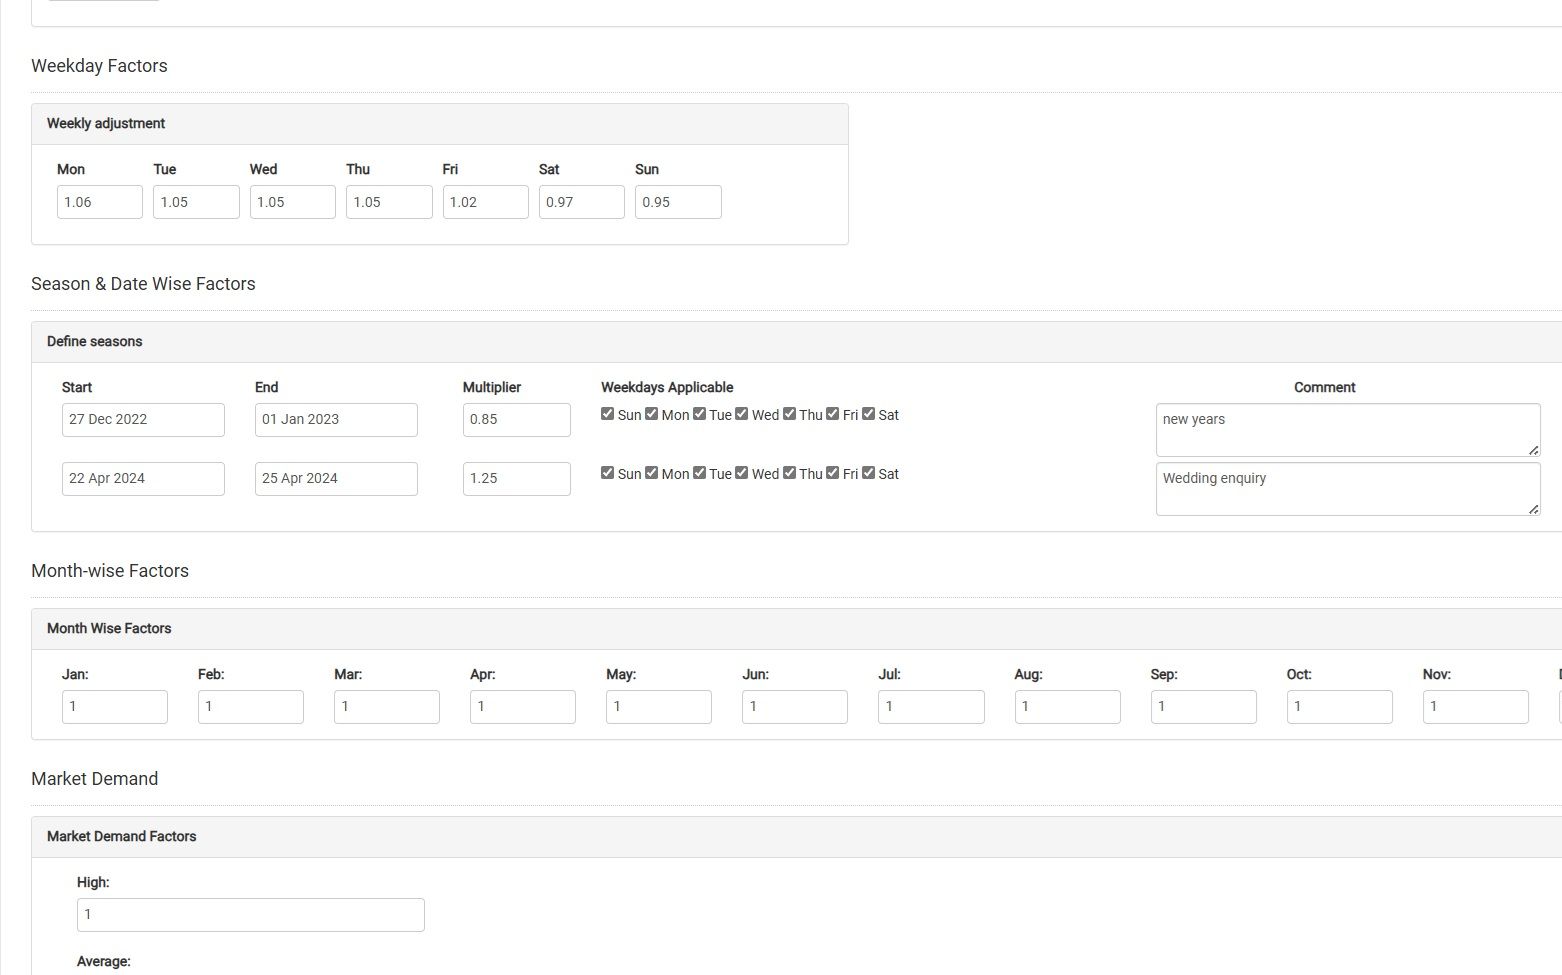Select the 1.25 multiplier input
This screenshot has height=975, width=1562.
[x=516, y=479]
